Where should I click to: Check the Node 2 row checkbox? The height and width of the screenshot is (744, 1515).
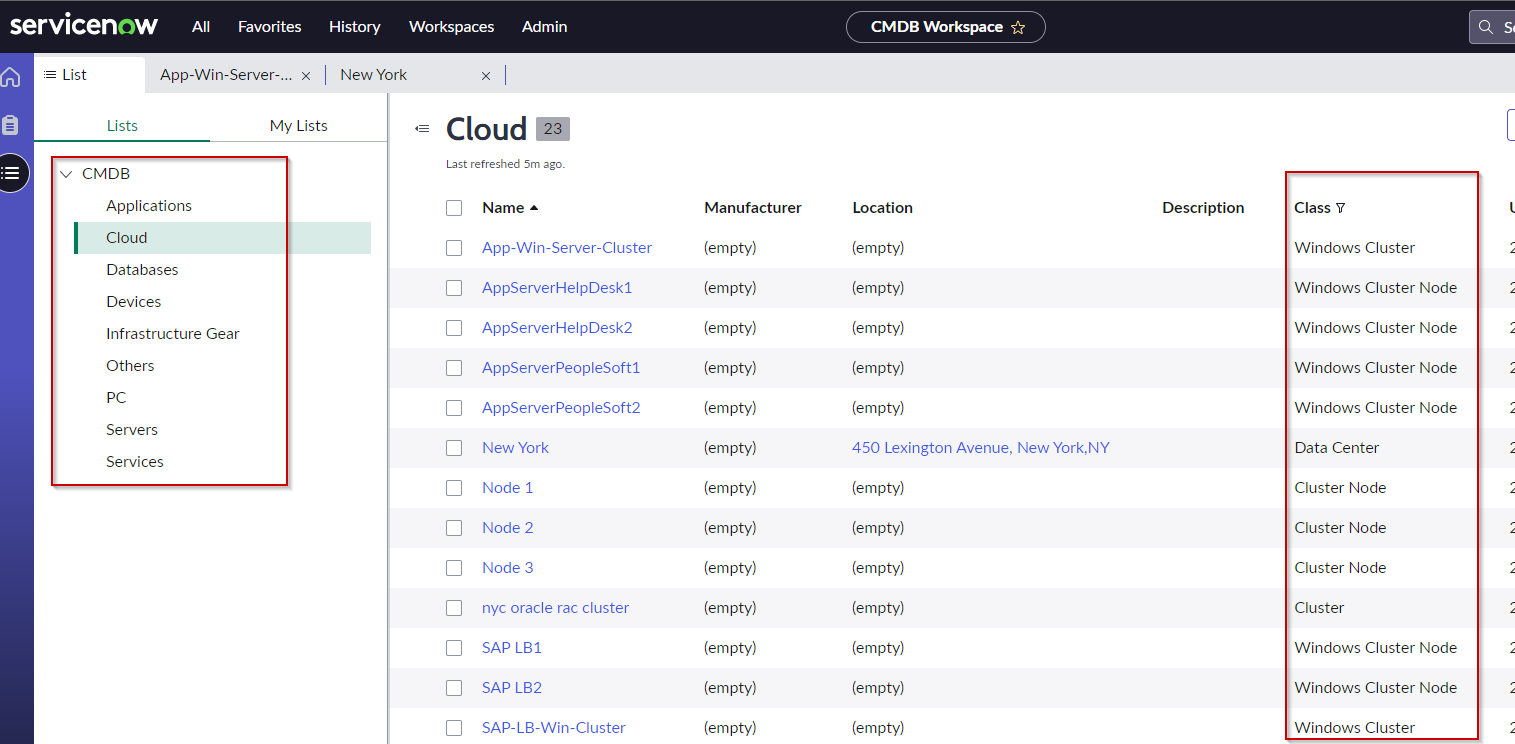point(454,528)
